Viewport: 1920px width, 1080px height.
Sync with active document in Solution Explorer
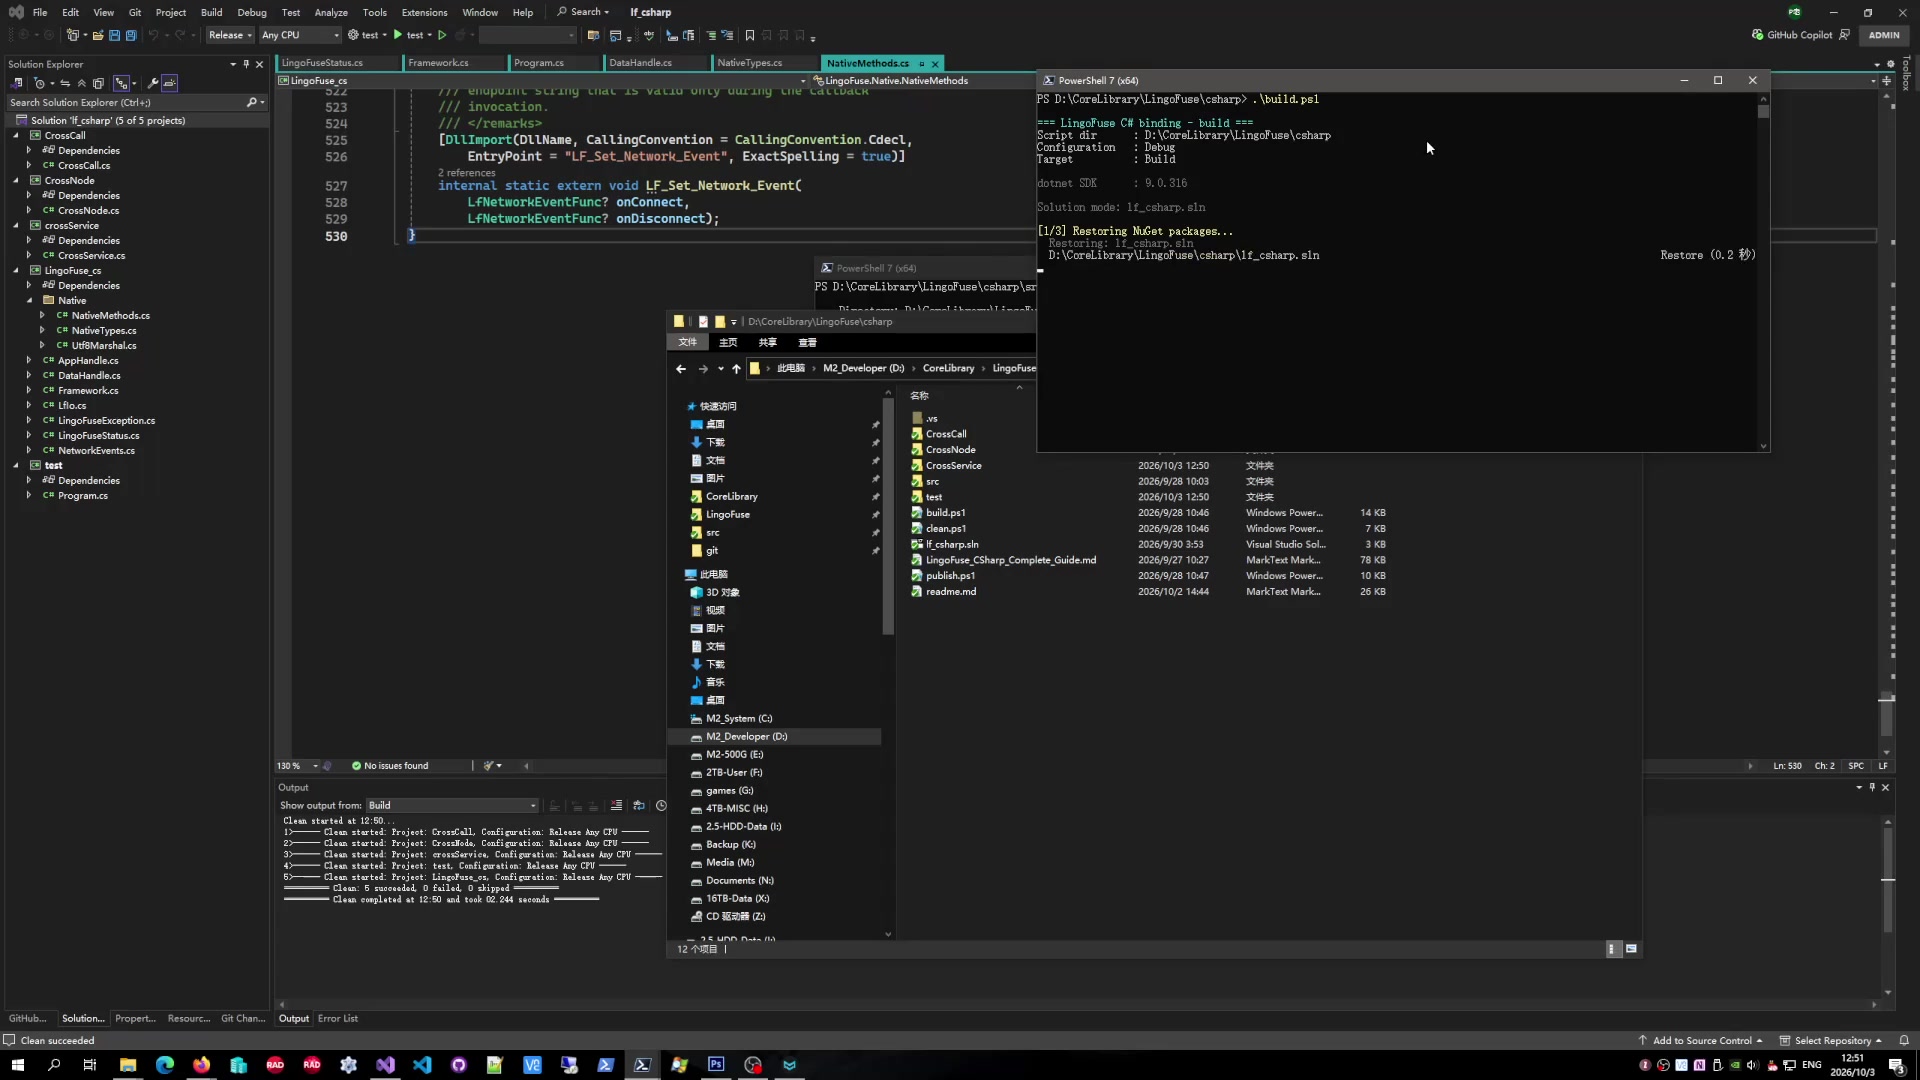(x=65, y=83)
